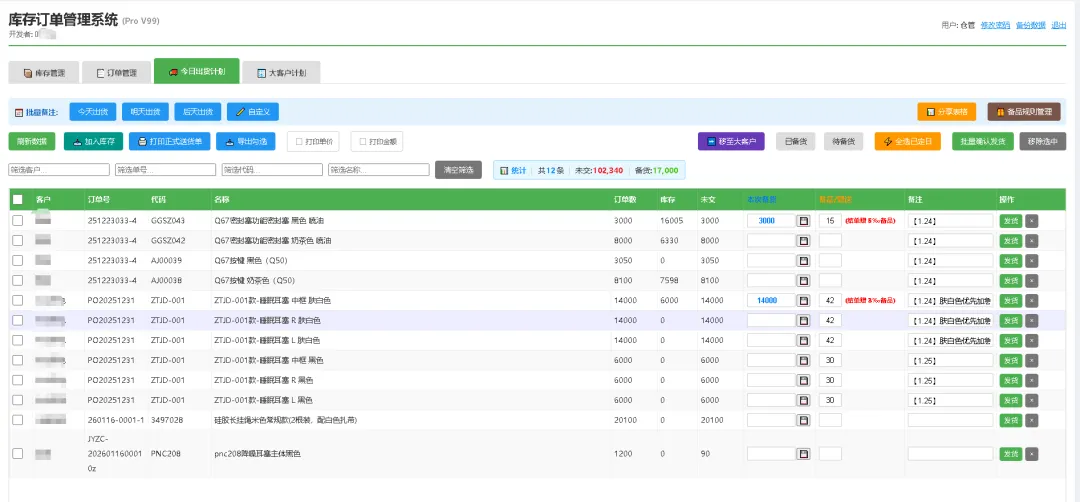Click the 明天出货 batch note button
The image size is (1080, 502).
click(x=145, y=112)
